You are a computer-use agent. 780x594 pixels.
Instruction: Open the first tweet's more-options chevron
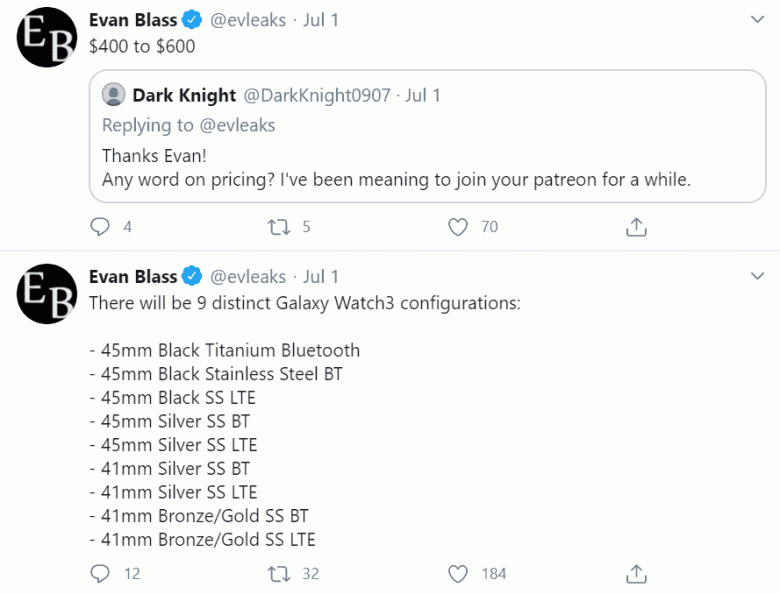[x=757, y=19]
